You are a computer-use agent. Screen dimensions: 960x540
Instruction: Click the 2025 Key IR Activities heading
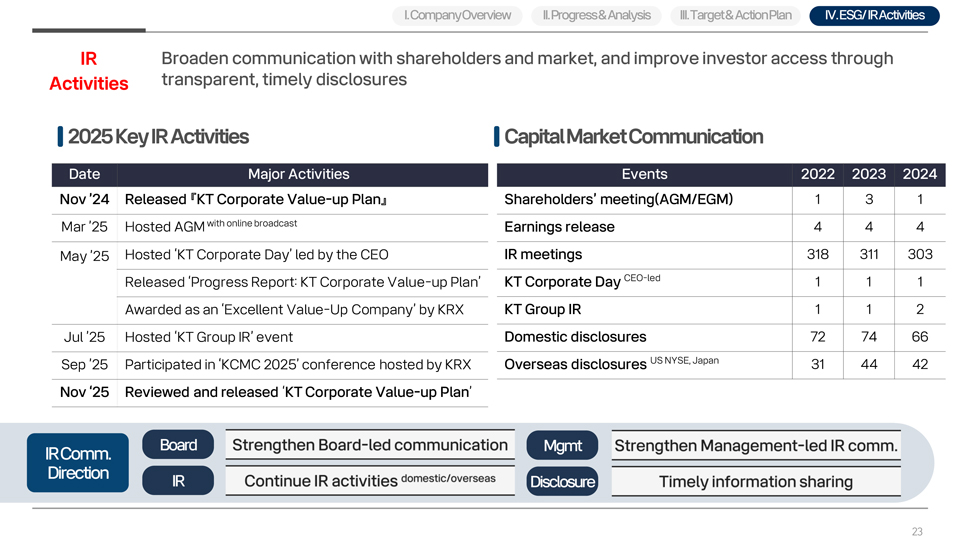158,136
